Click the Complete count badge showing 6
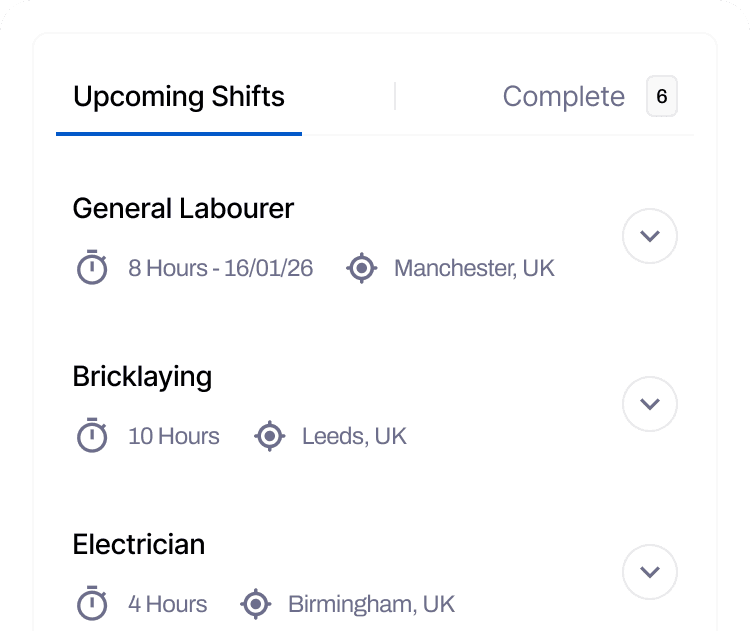Viewport: 750px width, 631px height. (661, 97)
